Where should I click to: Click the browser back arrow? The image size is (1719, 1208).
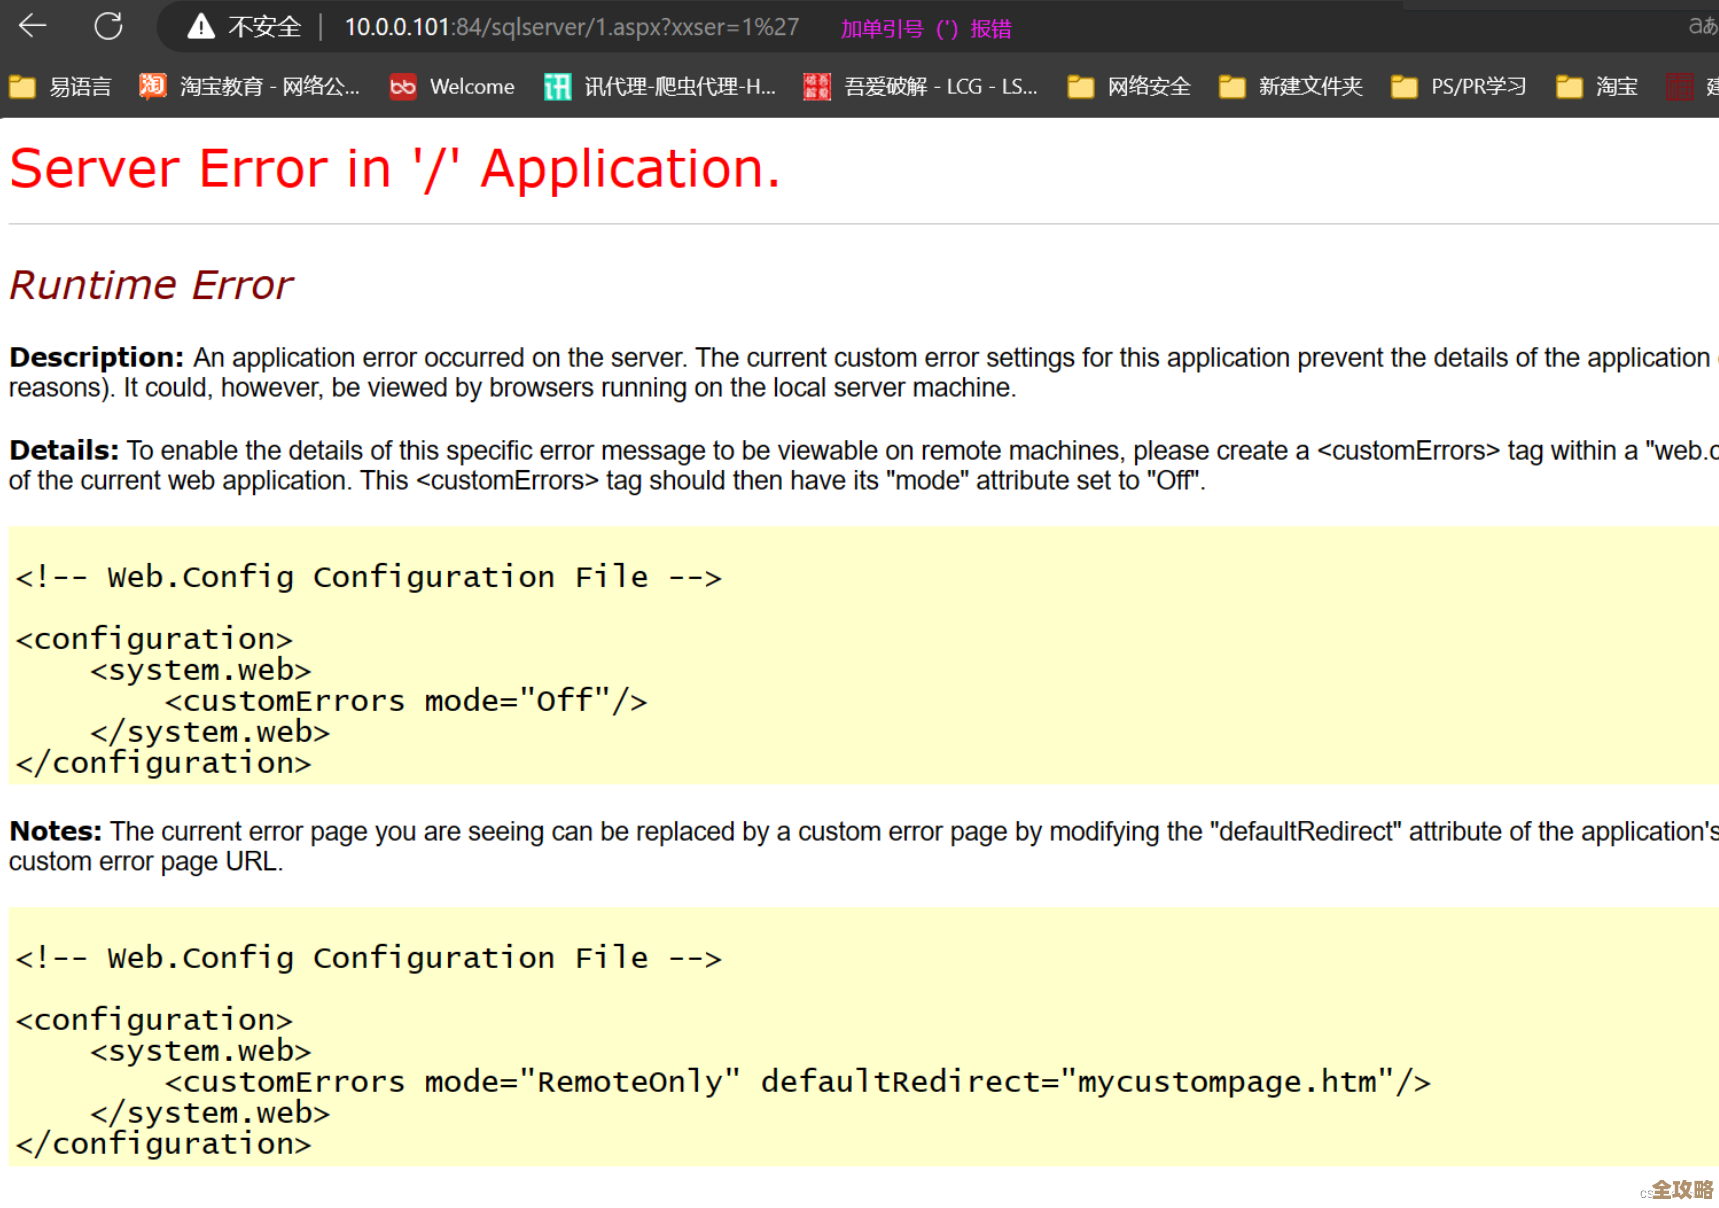33,26
